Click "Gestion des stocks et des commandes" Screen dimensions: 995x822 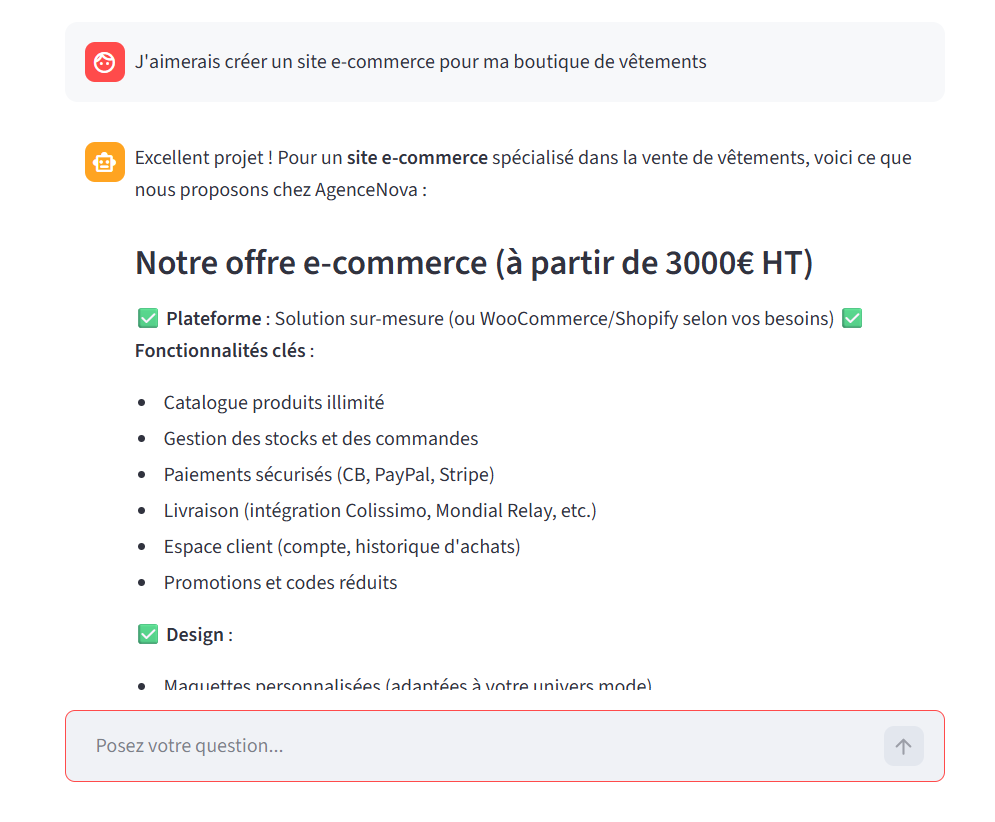click(321, 439)
